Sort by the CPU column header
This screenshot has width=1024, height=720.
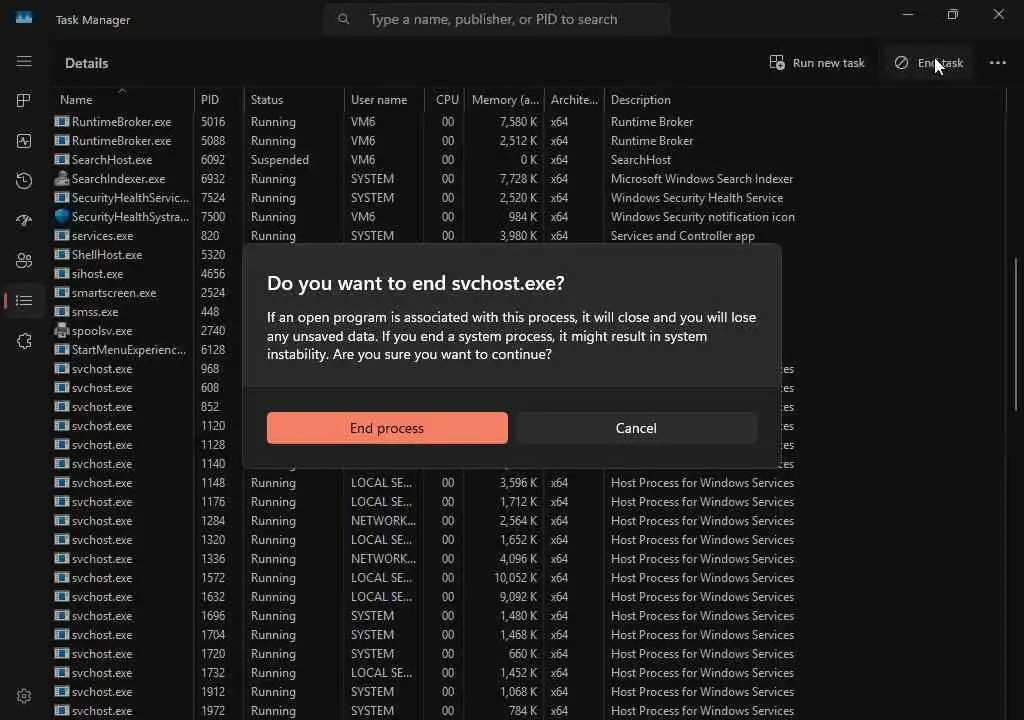click(x=445, y=100)
